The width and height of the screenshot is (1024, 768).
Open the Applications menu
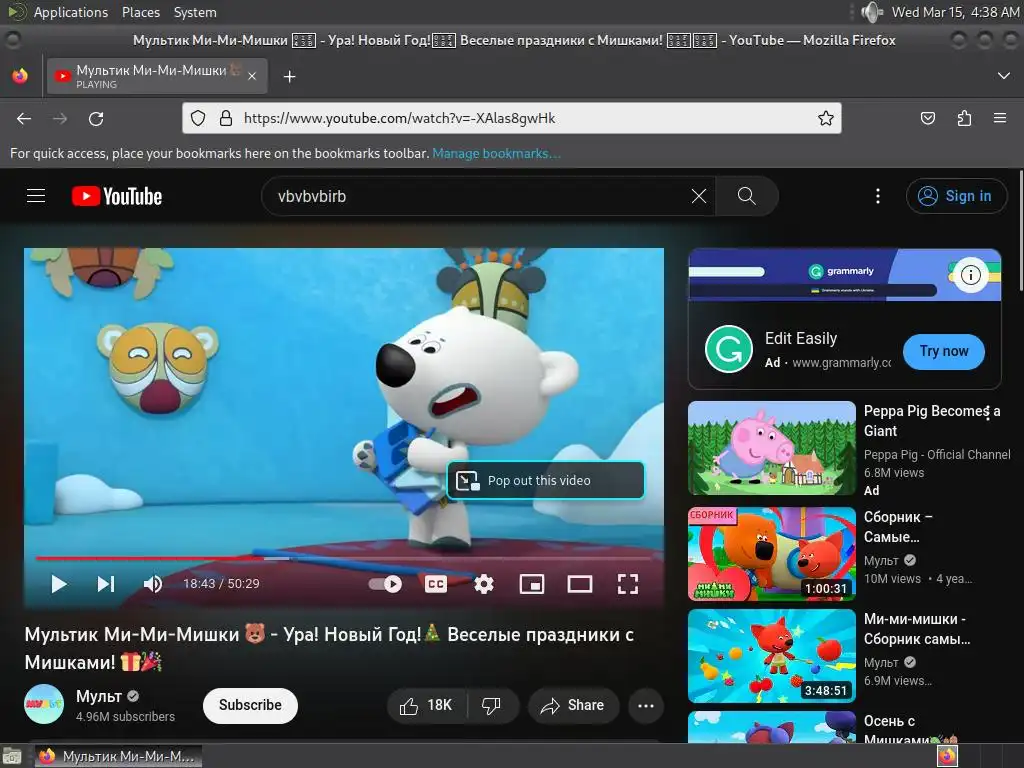pos(71,12)
